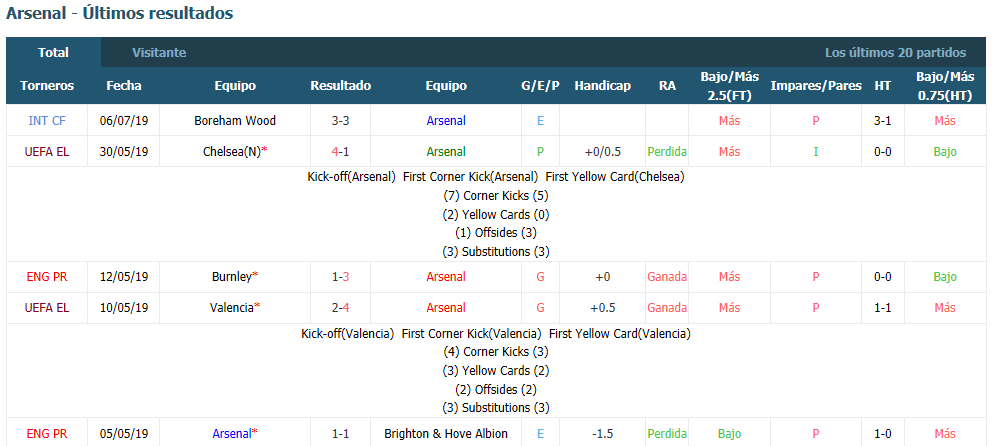Click the UEFA EL label dated 30/05/19
The height and width of the screenshot is (446, 994).
pos(47,151)
